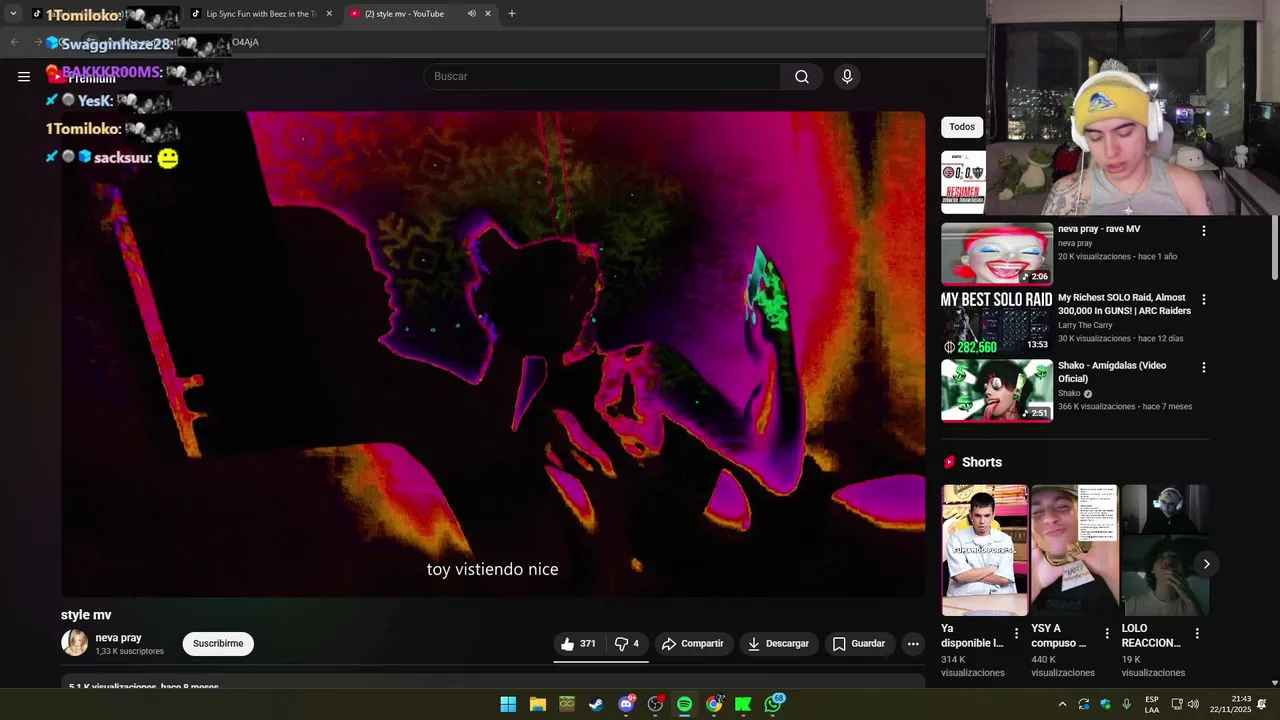The width and height of the screenshot is (1280, 720).
Task: Open Discord from taskbar
Action: [626, 704]
